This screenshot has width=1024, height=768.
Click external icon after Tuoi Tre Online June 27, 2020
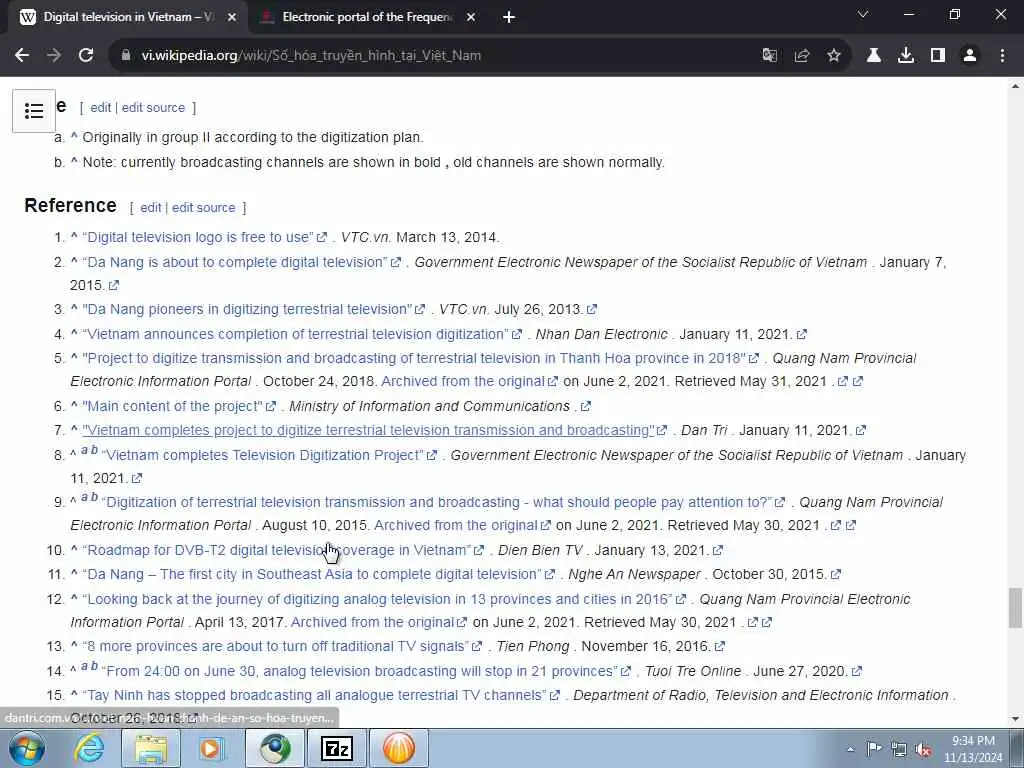coord(857,671)
